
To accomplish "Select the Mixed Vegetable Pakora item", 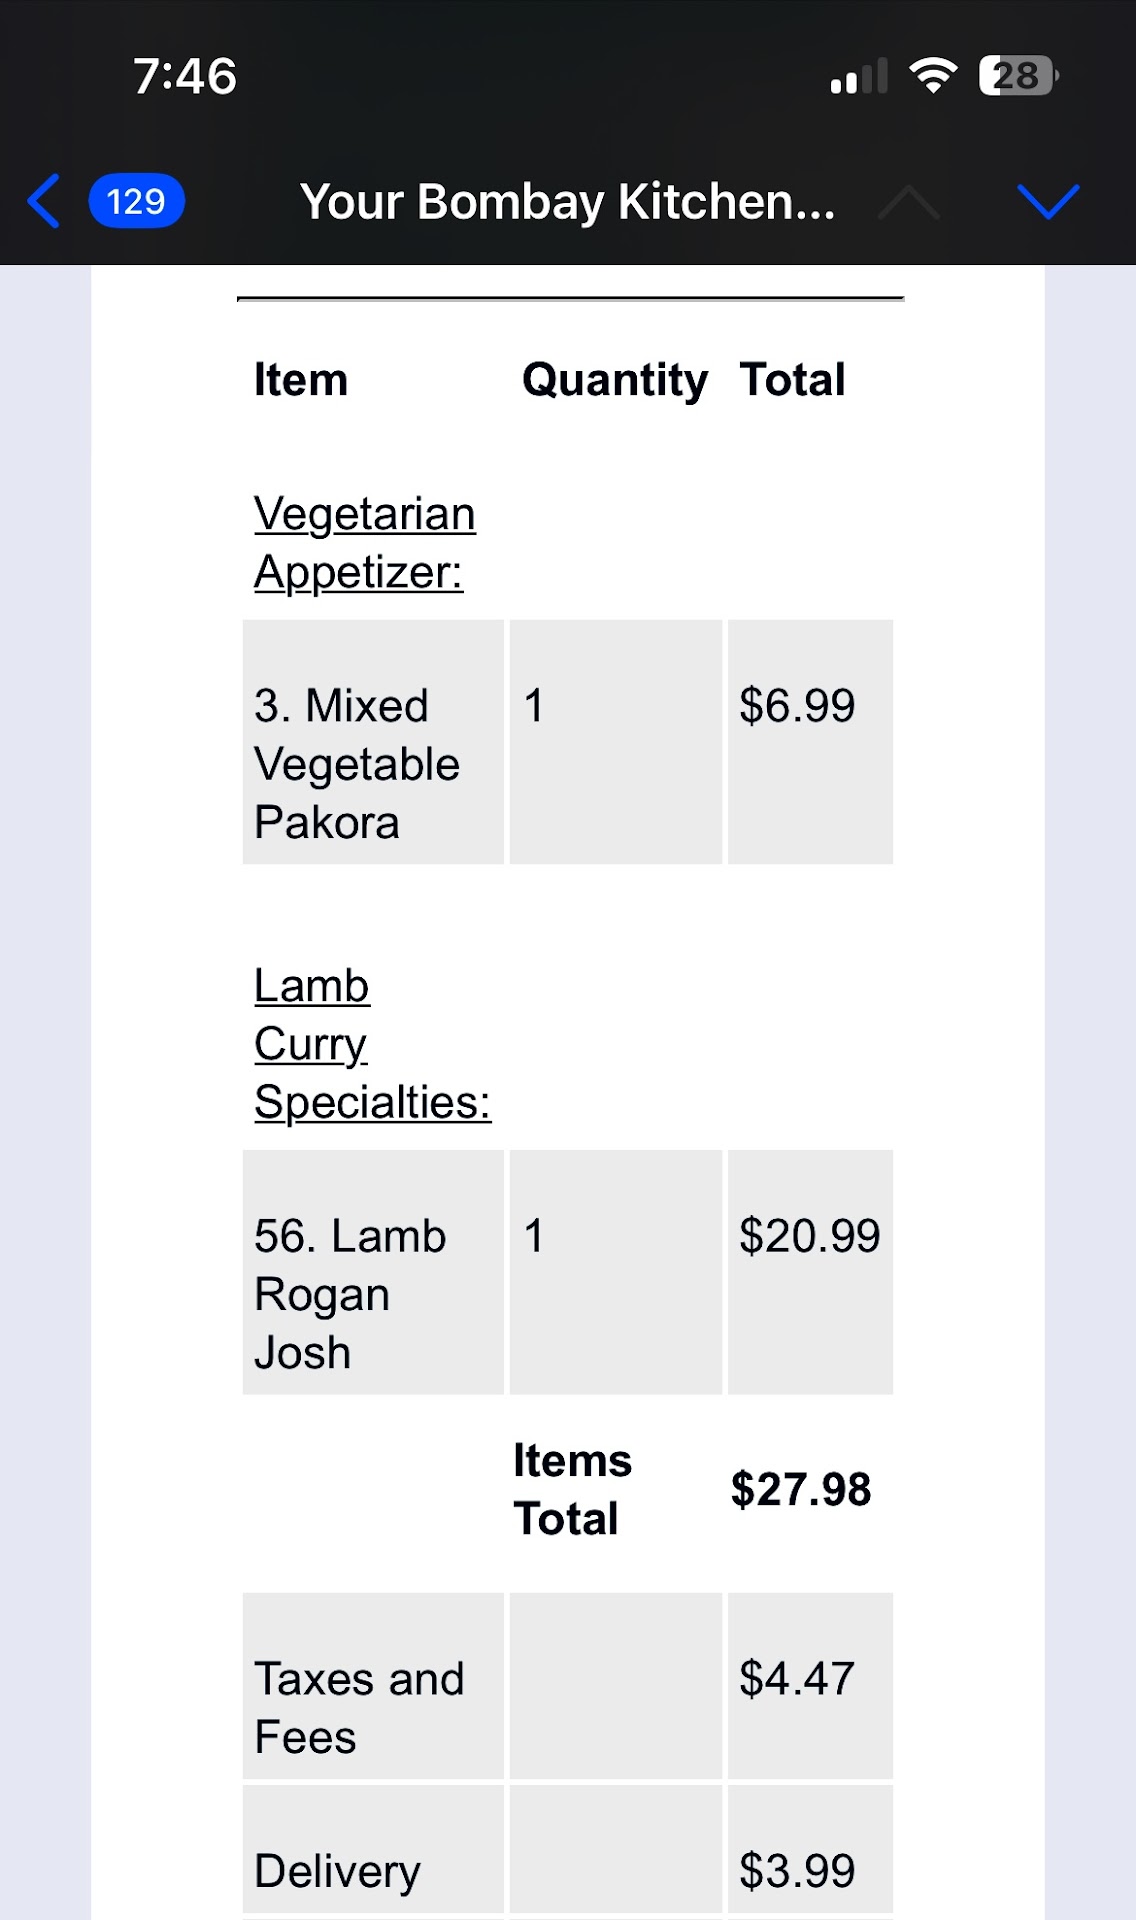I will (x=356, y=763).
